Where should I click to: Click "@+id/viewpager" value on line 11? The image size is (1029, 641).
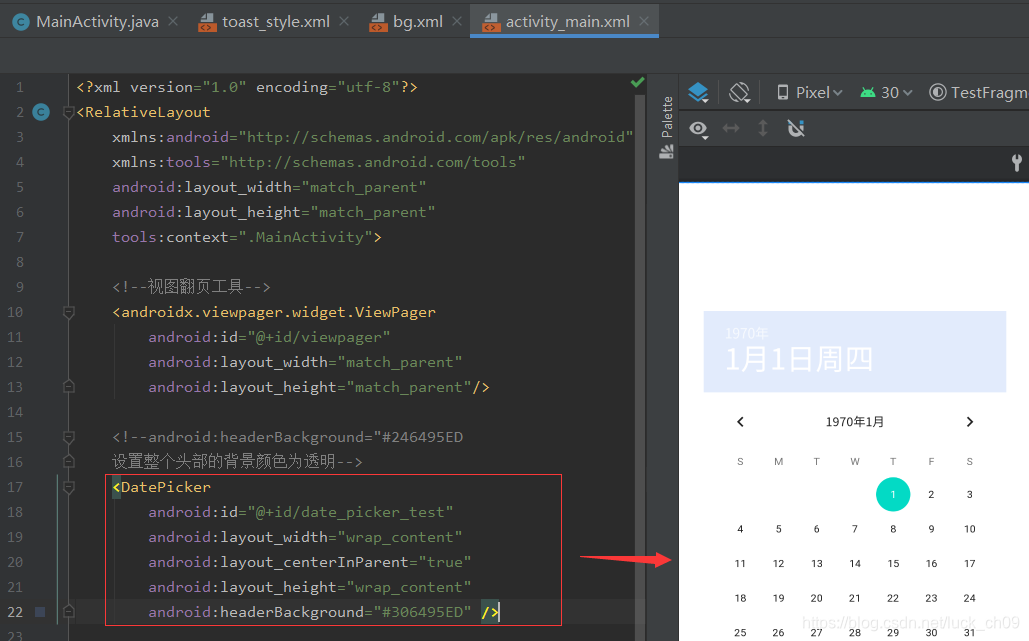pos(319,337)
